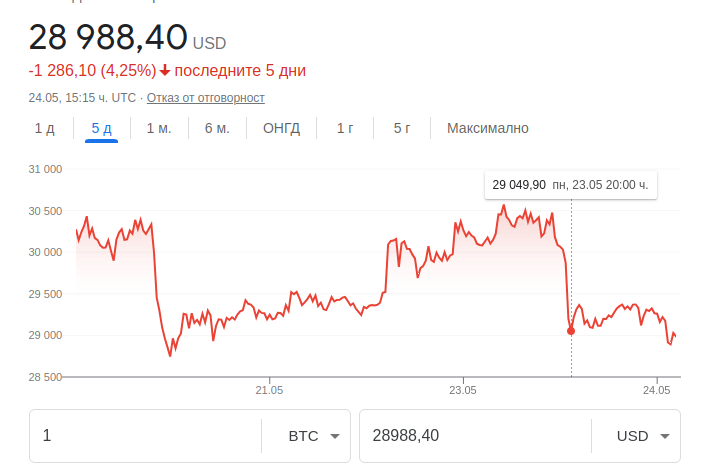
Task: Click the BTC dropdown arrow icon
Action: click(334, 436)
